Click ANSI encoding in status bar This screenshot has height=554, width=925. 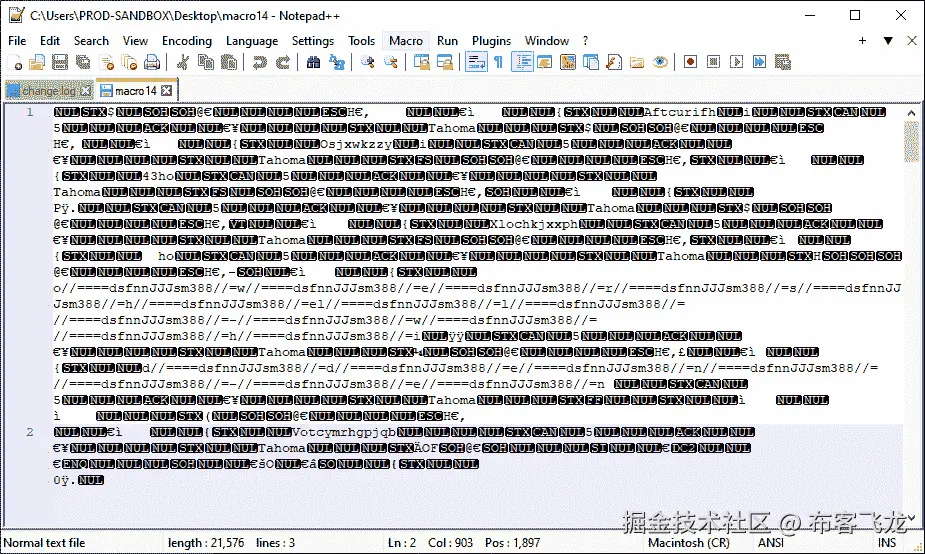(x=770, y=543)
